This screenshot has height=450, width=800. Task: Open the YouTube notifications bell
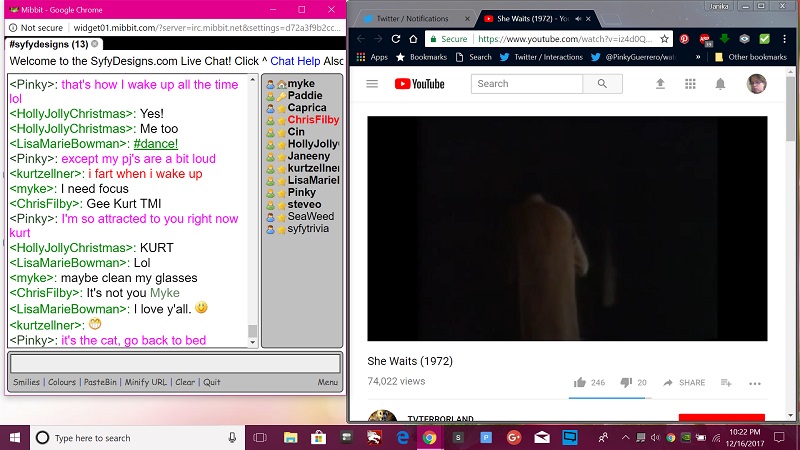coord(720,84)
